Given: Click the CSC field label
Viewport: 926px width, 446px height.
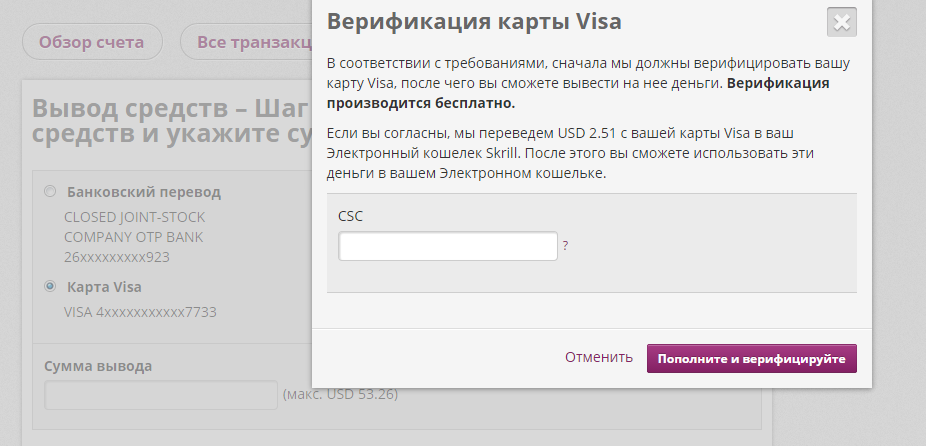Looking at the screenshot, I should click(x=351, y=215).
